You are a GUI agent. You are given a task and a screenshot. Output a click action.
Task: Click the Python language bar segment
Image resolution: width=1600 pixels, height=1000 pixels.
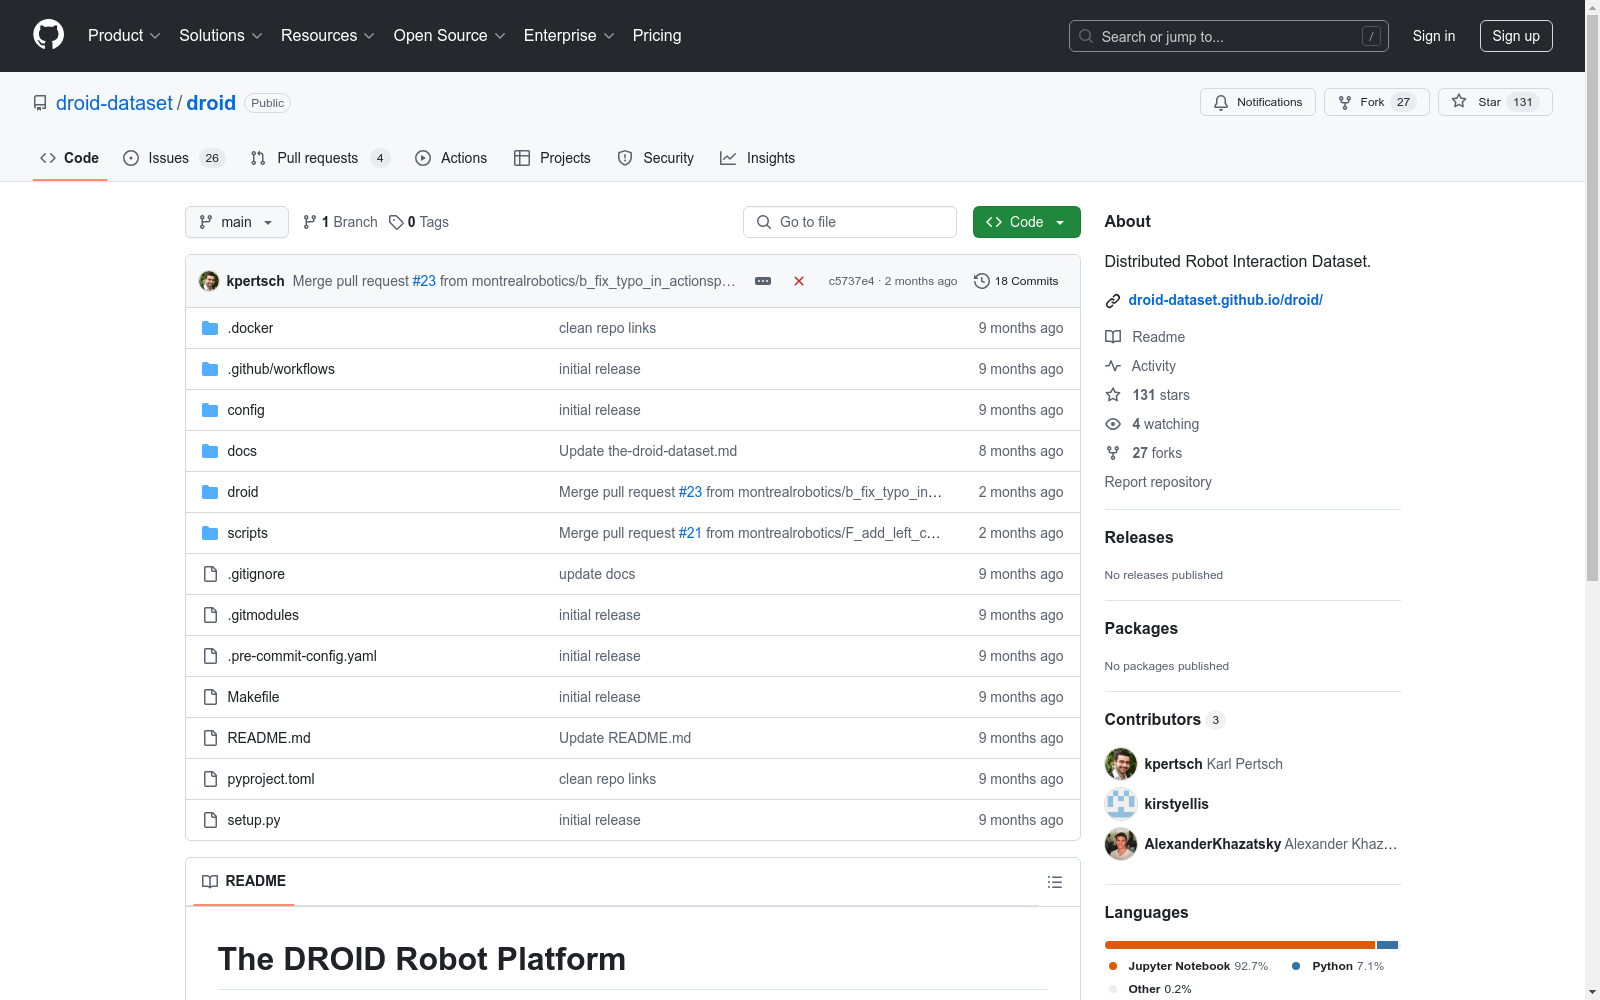pos(1387,945)
